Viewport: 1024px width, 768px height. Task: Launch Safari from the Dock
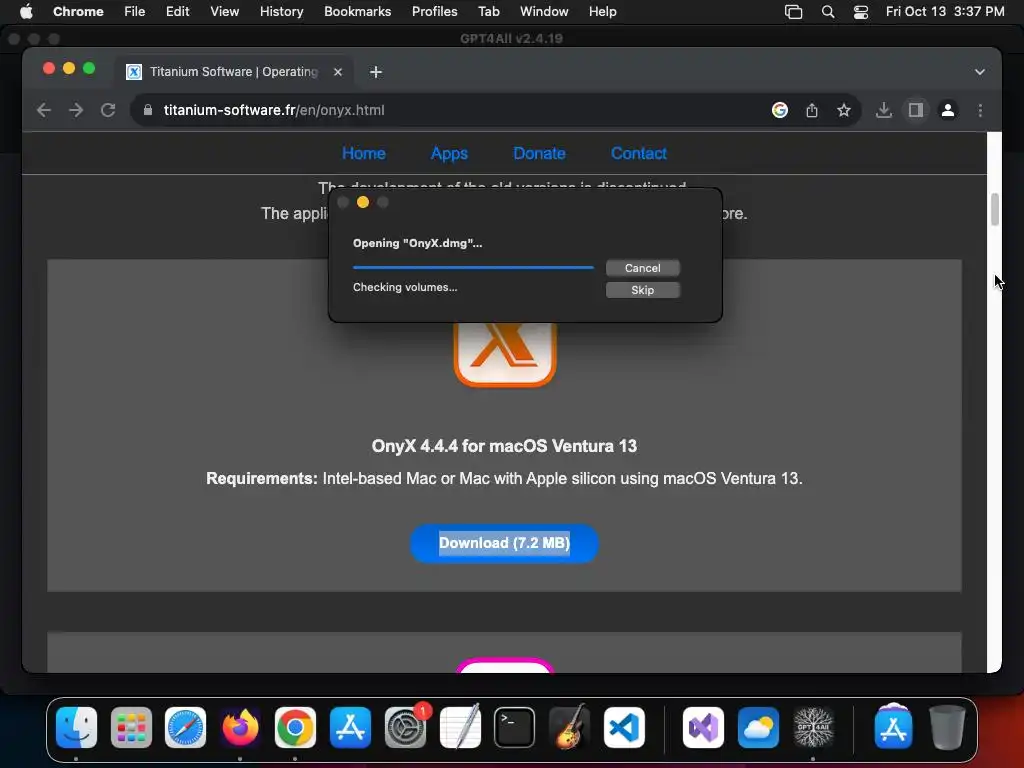coord(185,728)
